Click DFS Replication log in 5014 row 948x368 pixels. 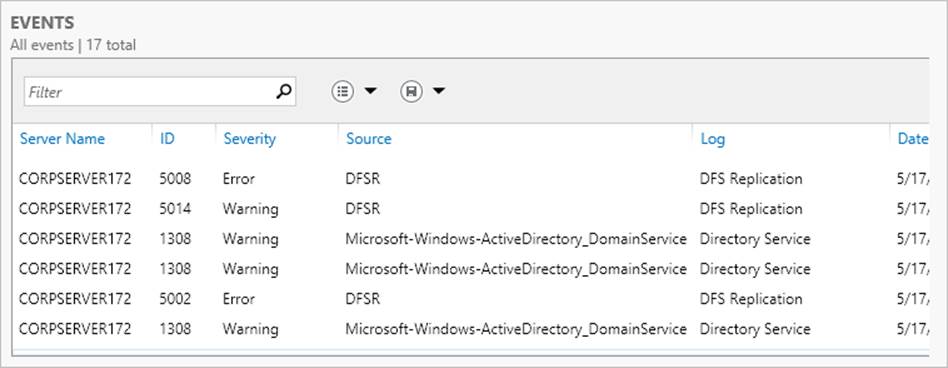[751, 210]
